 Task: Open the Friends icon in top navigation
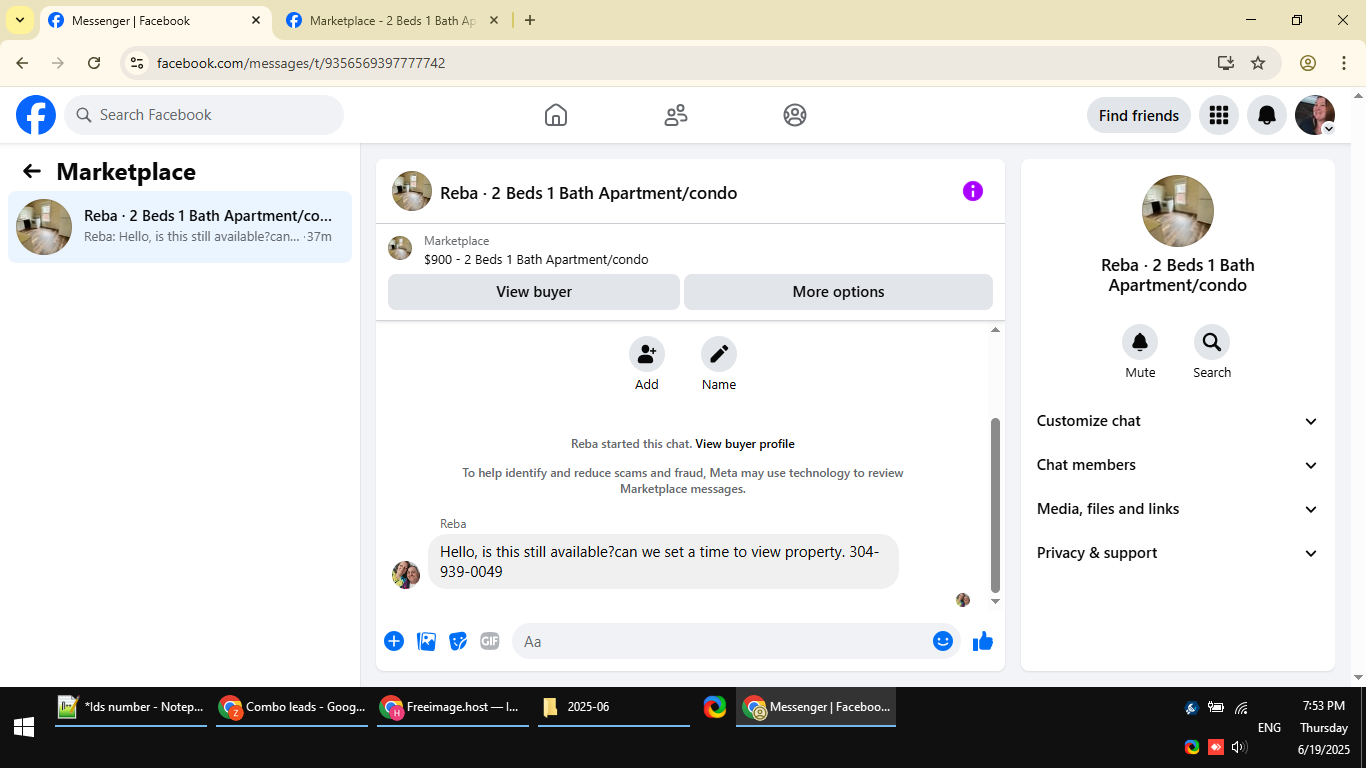(676, 115)
